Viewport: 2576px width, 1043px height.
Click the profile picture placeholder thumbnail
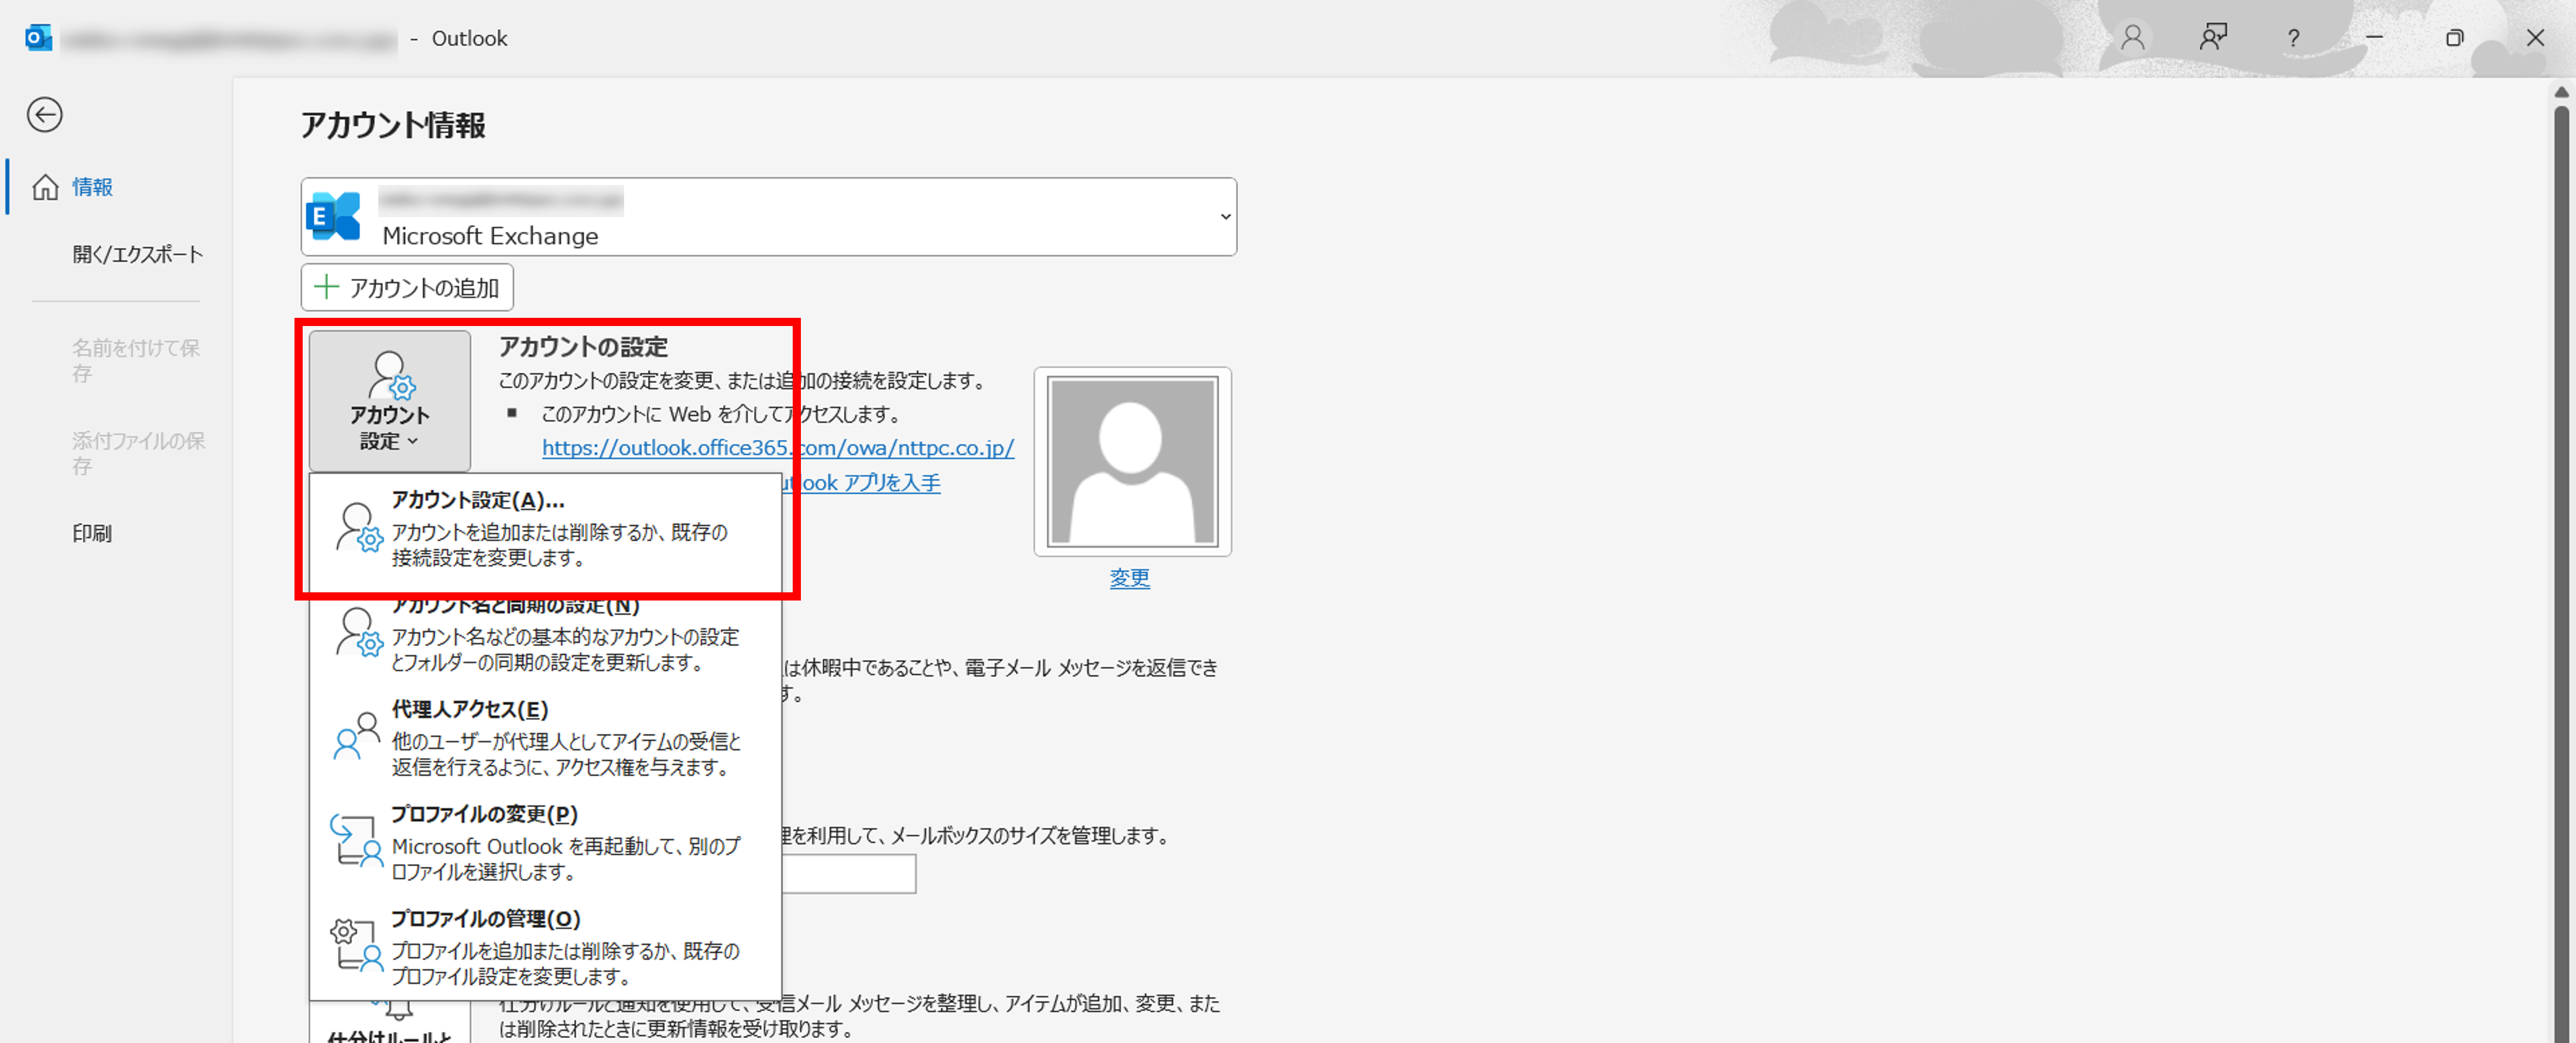coord(1132,461)
